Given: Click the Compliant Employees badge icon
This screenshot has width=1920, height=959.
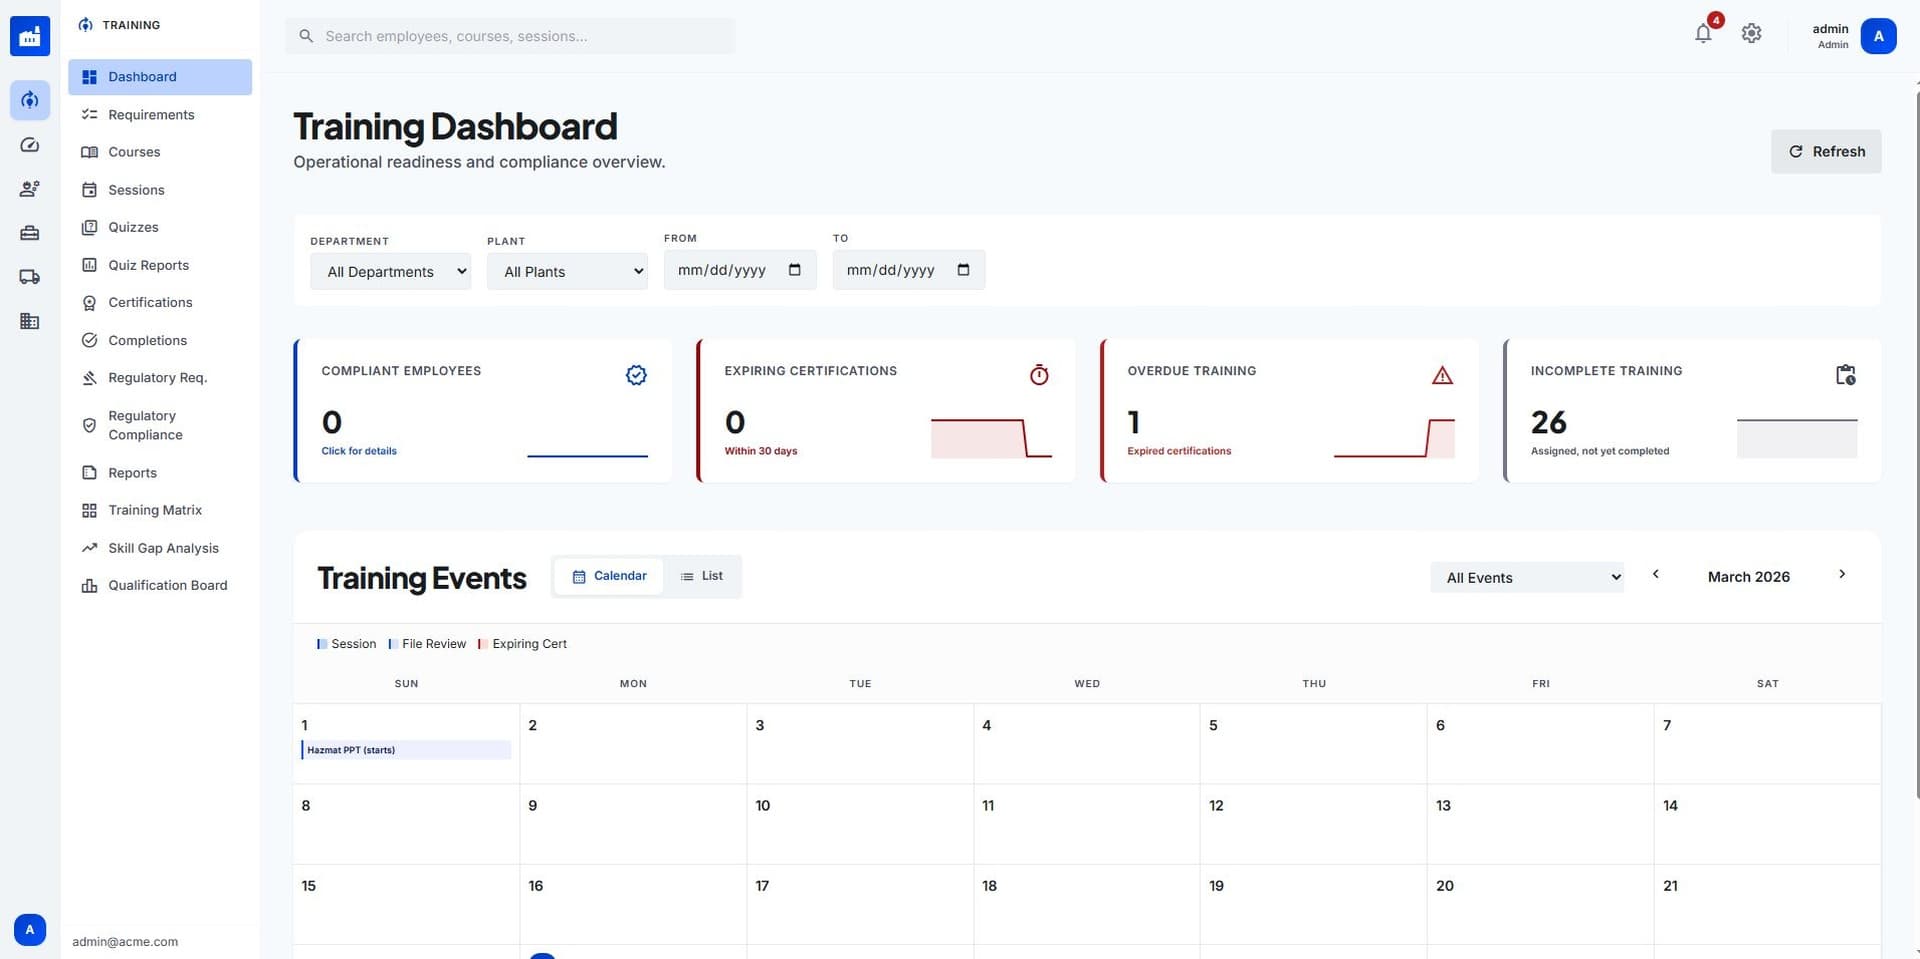Looking at the screenshot, I should (636, 375).
